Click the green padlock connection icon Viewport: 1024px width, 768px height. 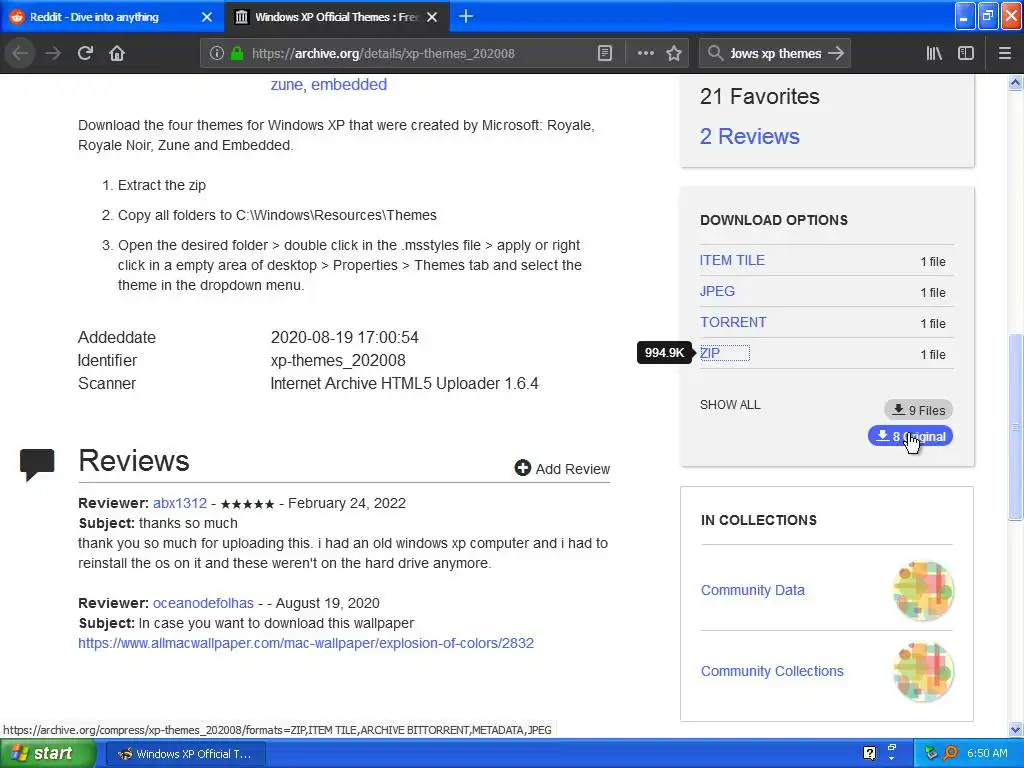(237, 54)
